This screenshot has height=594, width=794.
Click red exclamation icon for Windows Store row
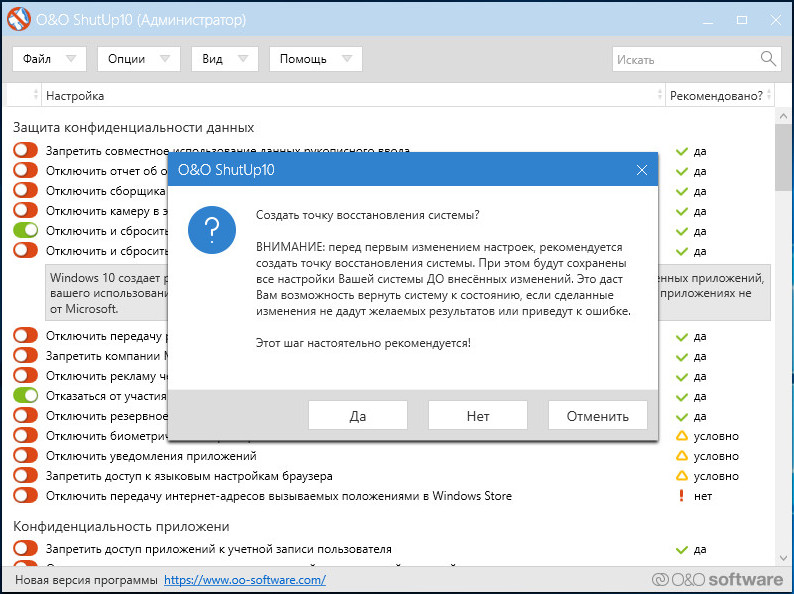tap(682, 496)
